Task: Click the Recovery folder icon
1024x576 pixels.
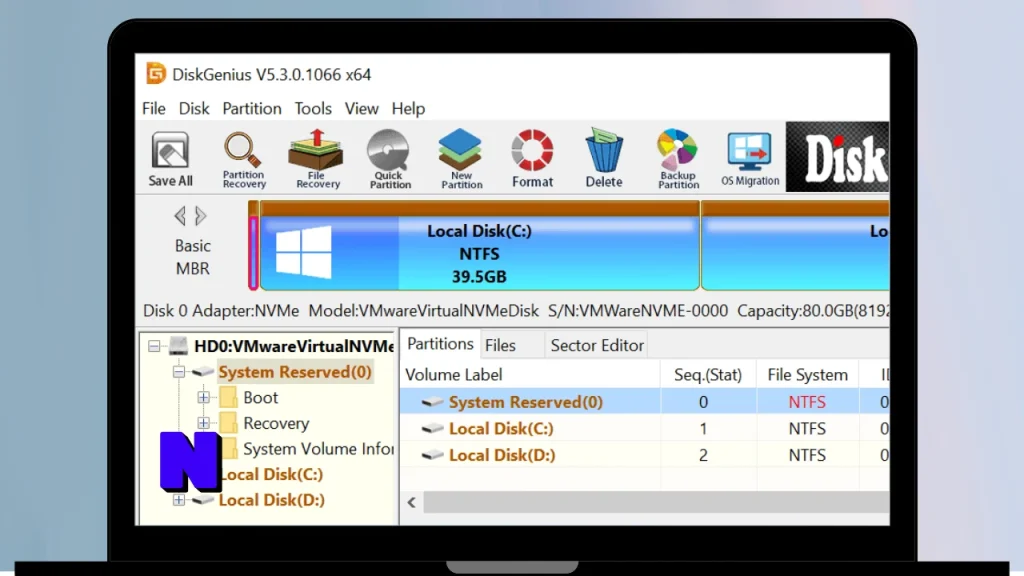Action: tap(228, 423)
